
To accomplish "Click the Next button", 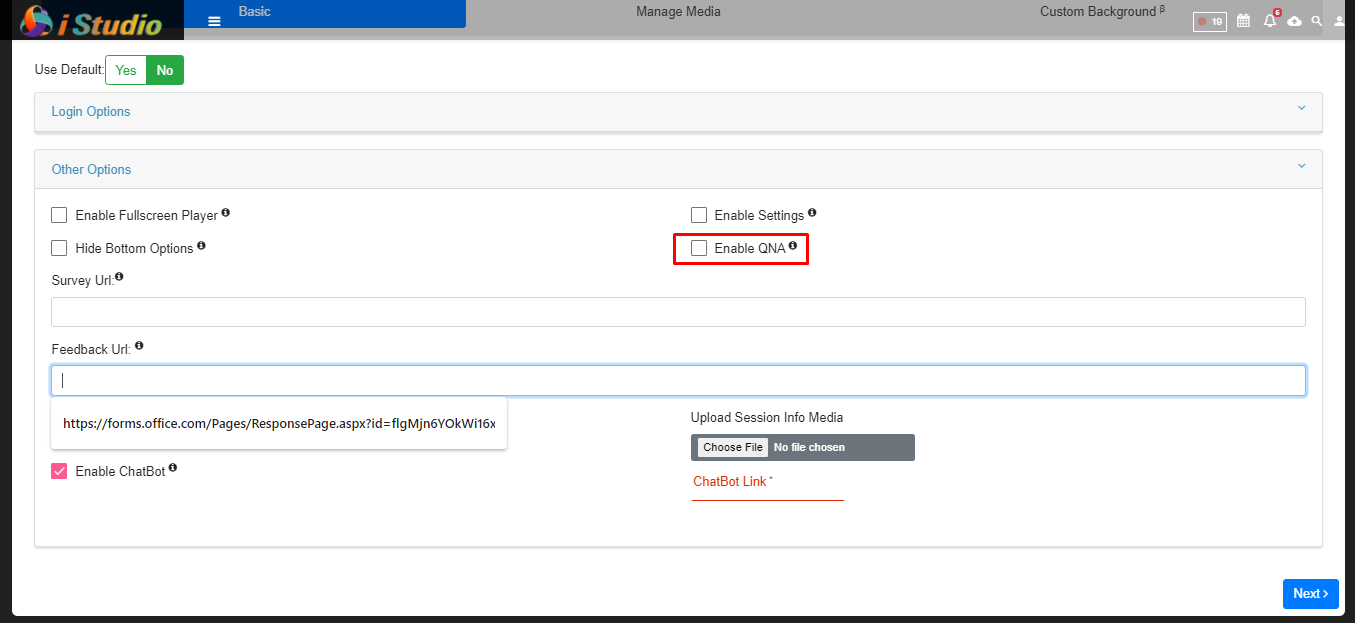I will (x=1310, y=594).
